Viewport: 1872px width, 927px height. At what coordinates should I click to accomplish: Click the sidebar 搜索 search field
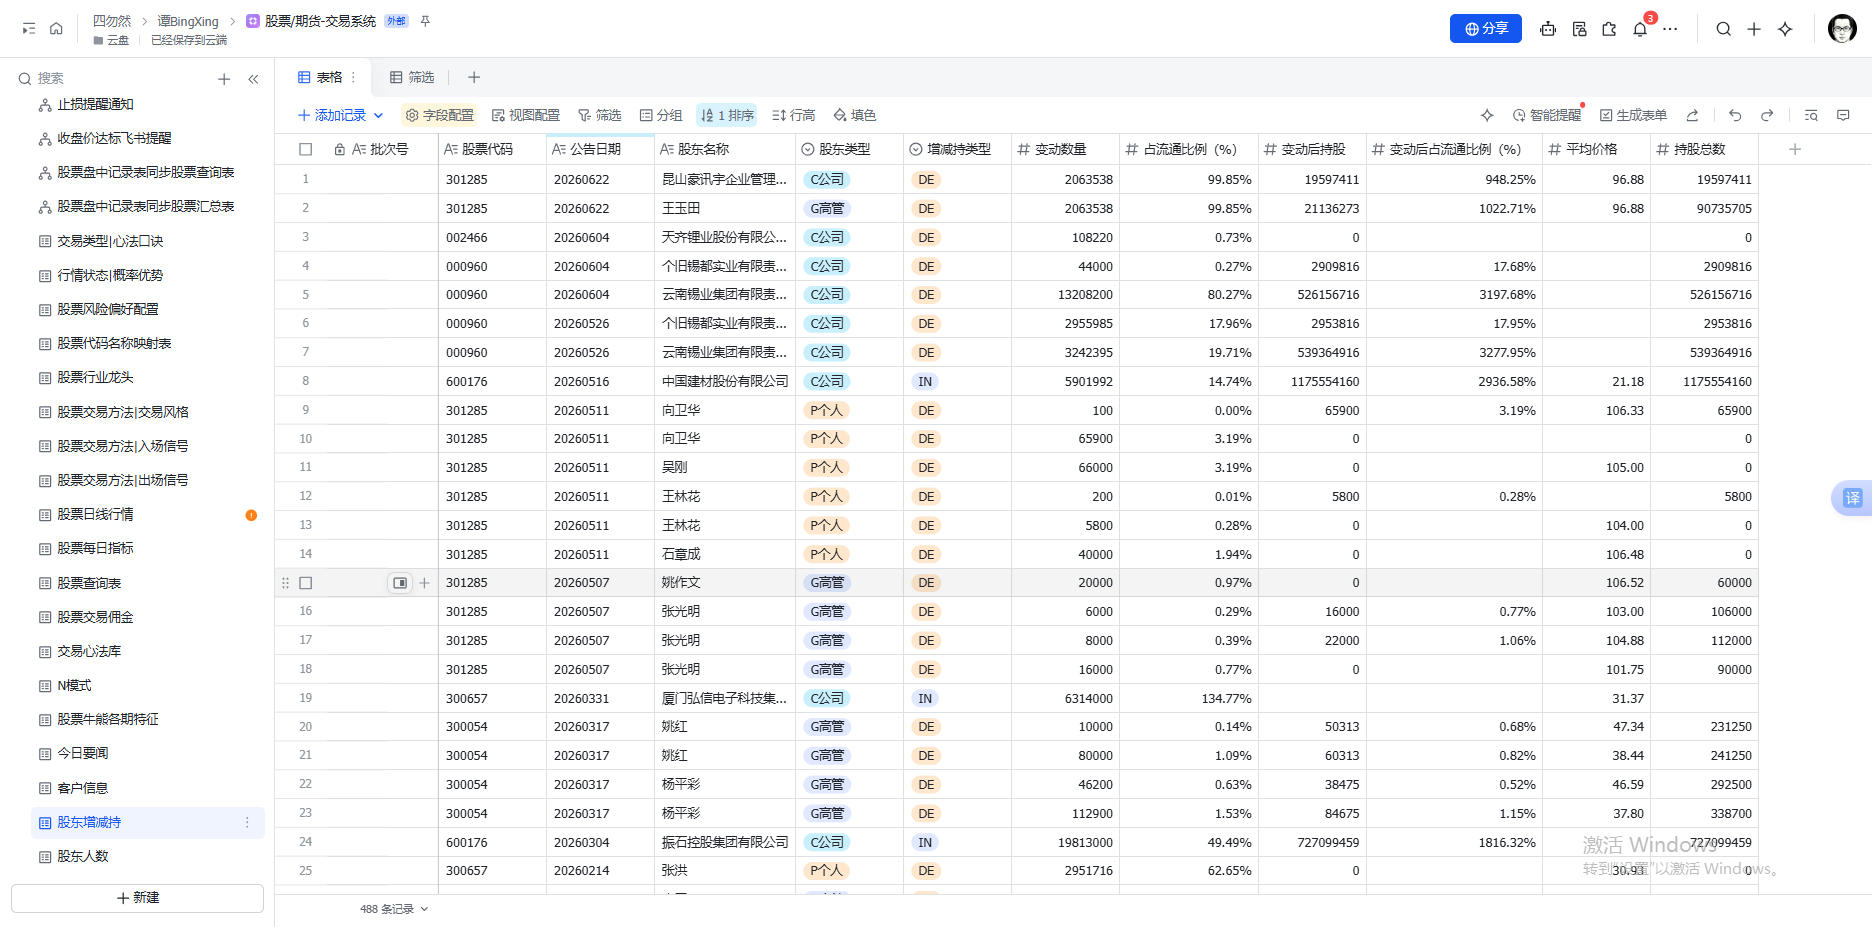110,79
